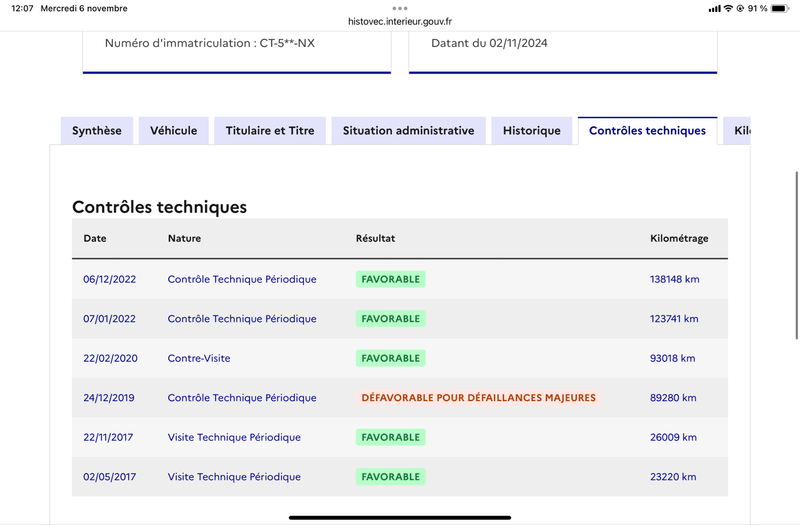800x525 pixels.
Task: Tap the home indicator bar at bottom
Action: [x=400, y=518]
